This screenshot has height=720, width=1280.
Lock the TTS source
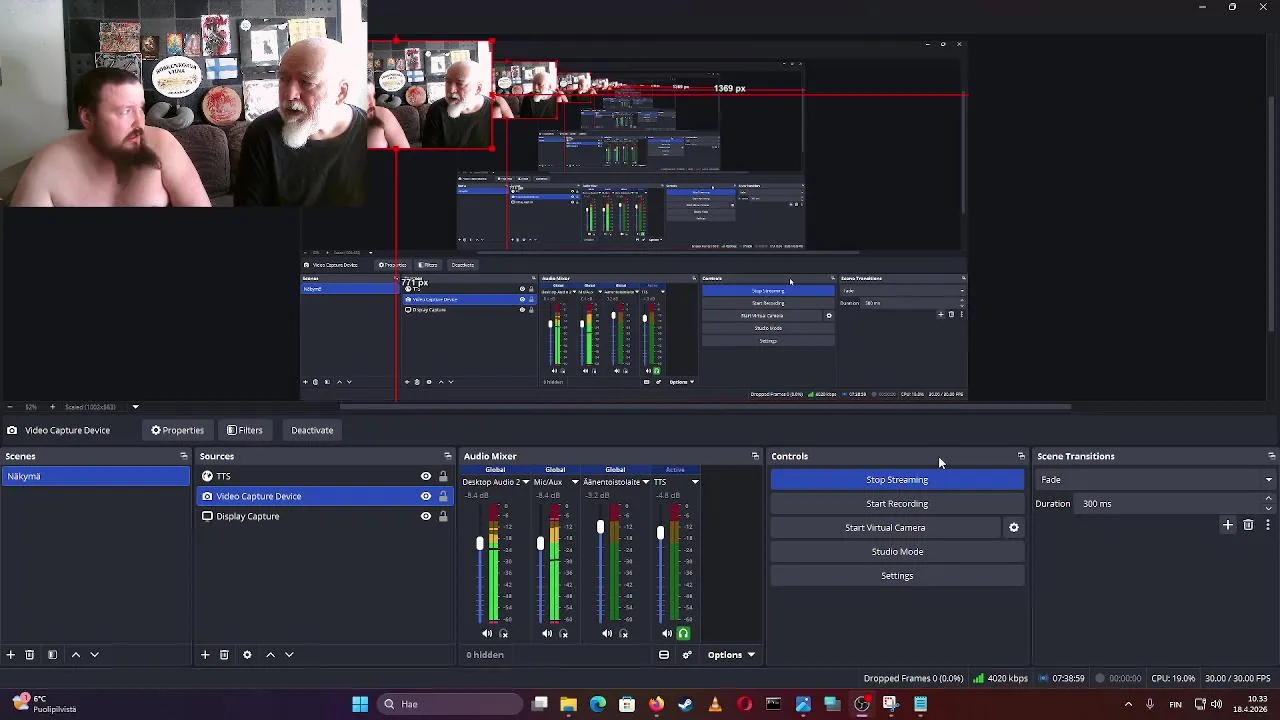pyautogui.click(x=443, y=476)
